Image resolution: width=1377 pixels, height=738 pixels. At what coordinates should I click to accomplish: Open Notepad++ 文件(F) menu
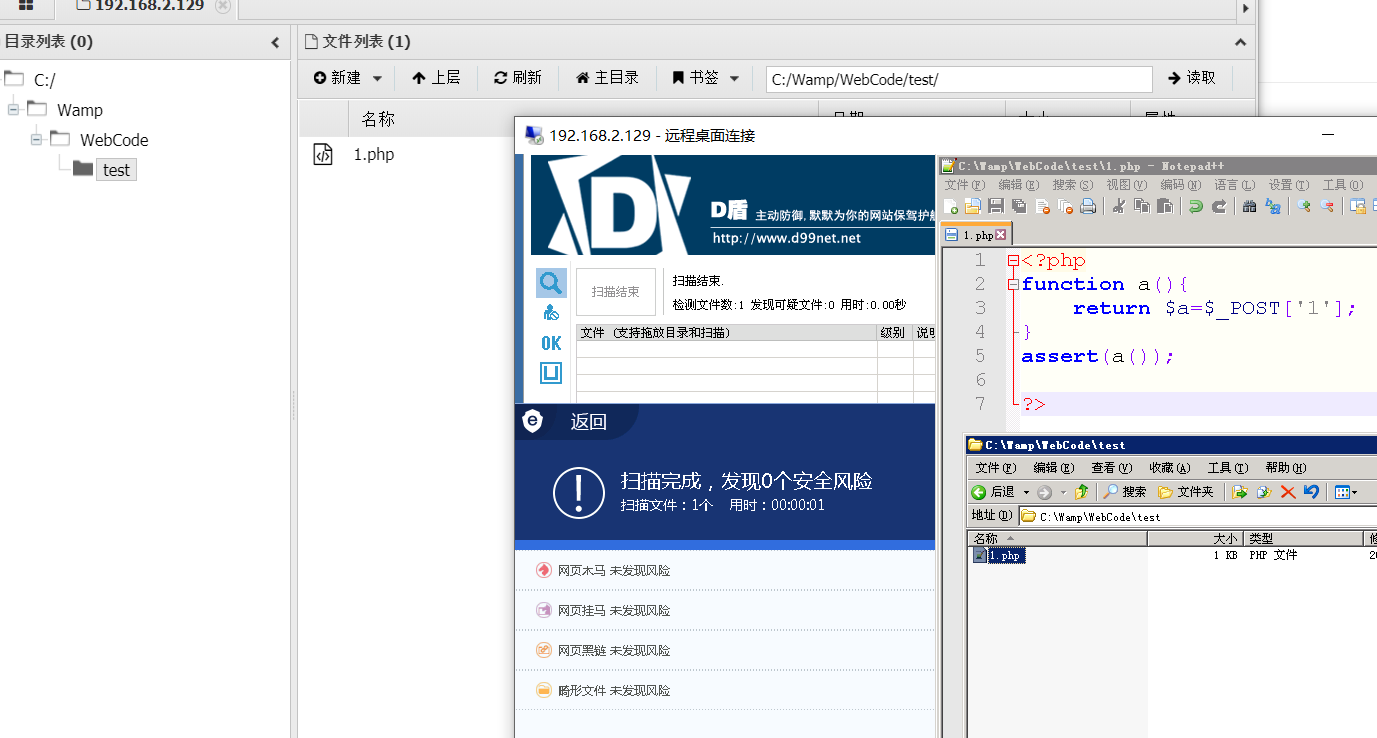click(964, 185)
